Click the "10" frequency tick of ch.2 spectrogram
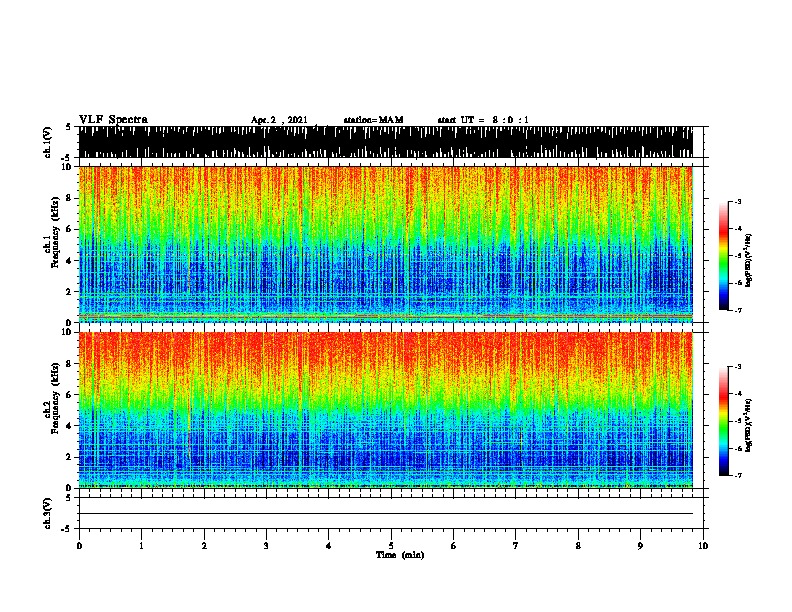Viewport: 792px width, 612px height. pyautogui.click(x=67, y=332)
